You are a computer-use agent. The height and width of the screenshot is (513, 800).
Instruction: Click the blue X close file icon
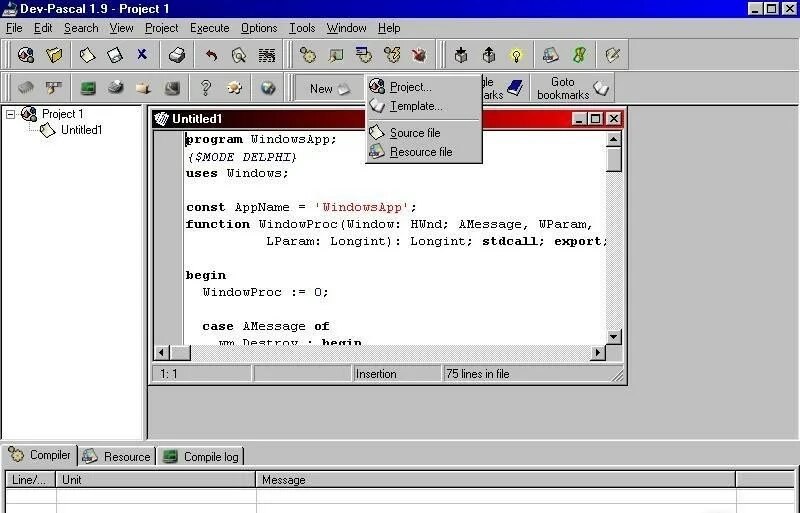(142, 54)
